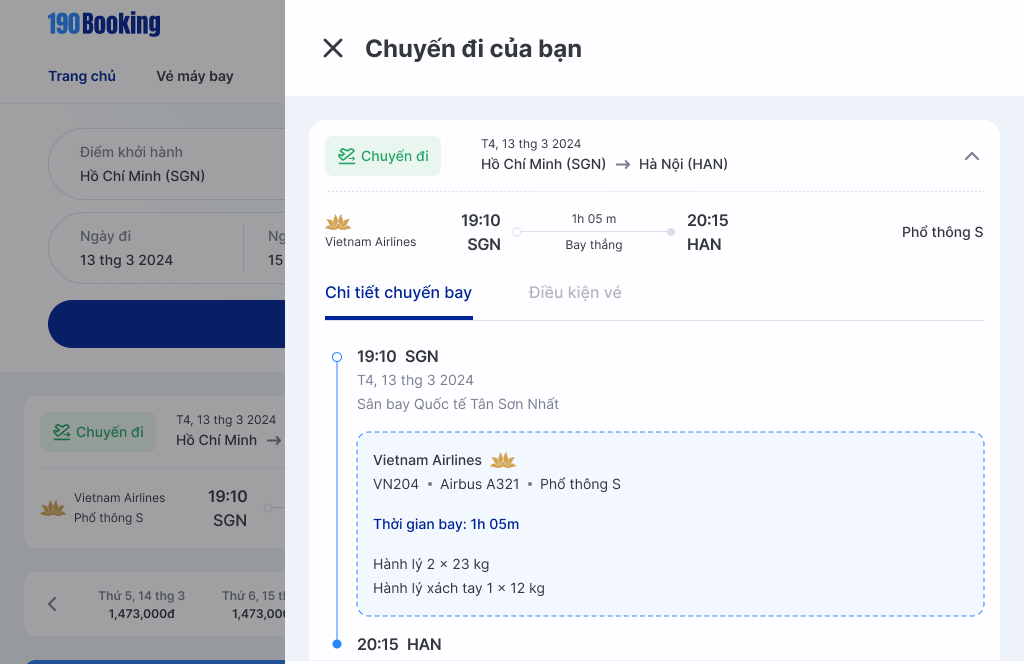
Task: Collapse the flight itinerary with the chevron
Action: click(971, 156)
